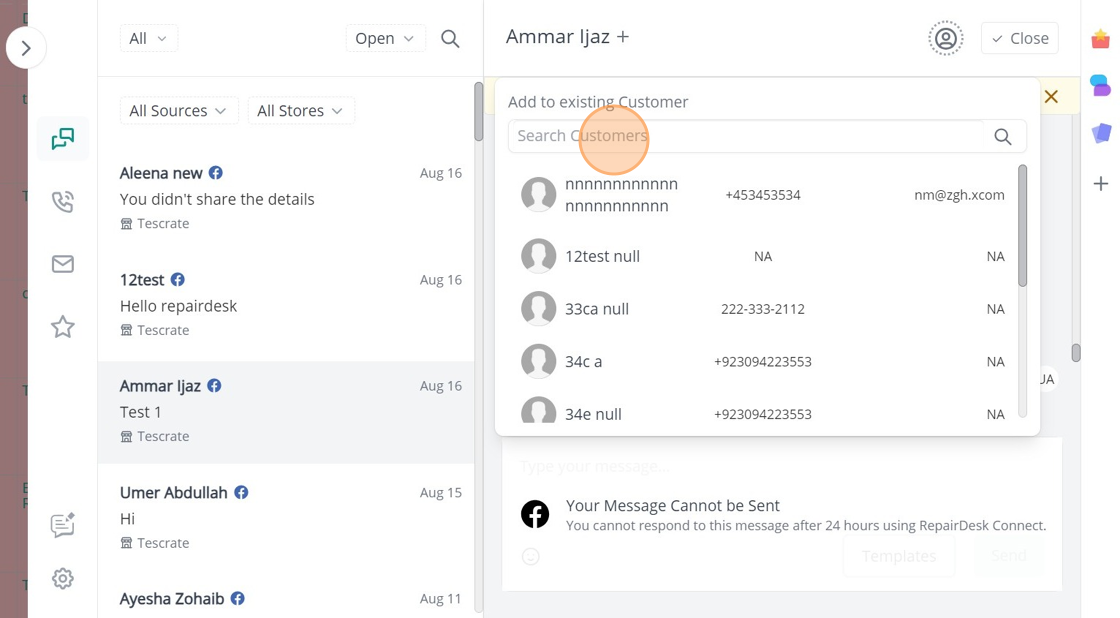This screenshot has width=1120, height=618.
Task: Expand the collapsed sidebar arrow button
Action: tap(26, 49)
